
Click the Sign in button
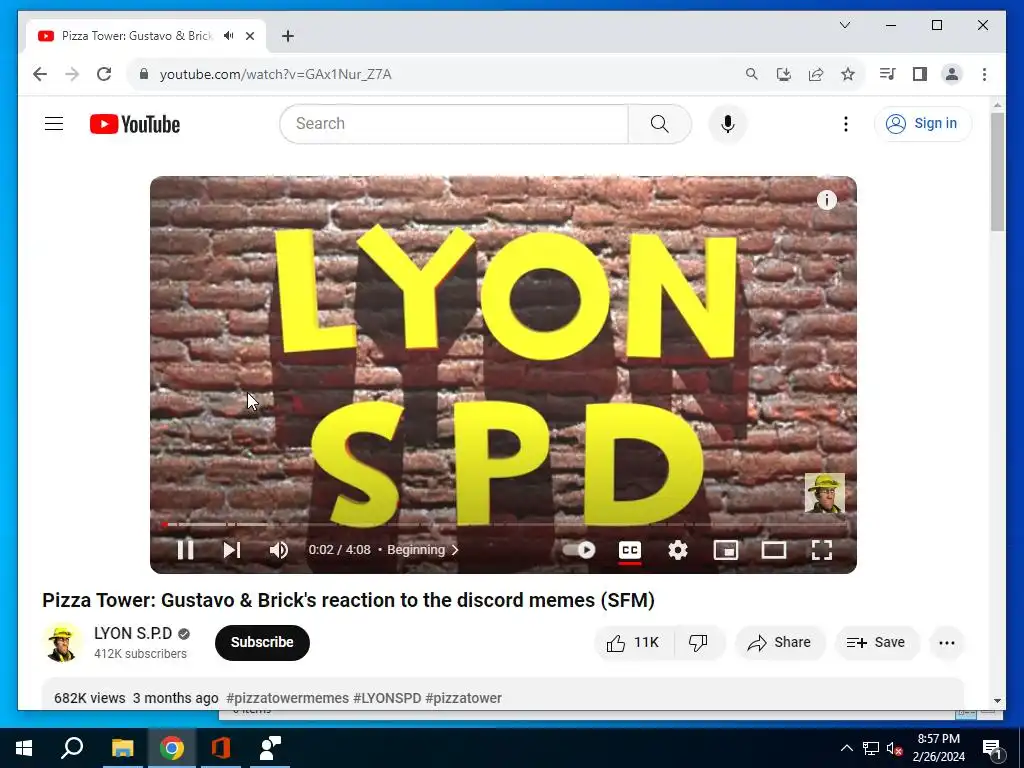coord(923,123)
